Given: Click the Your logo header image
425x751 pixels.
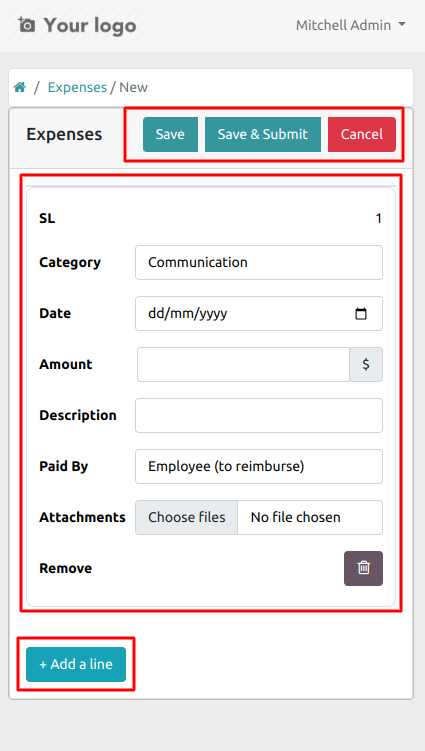Looking at the screenshot, I should (x=77, y=24).
